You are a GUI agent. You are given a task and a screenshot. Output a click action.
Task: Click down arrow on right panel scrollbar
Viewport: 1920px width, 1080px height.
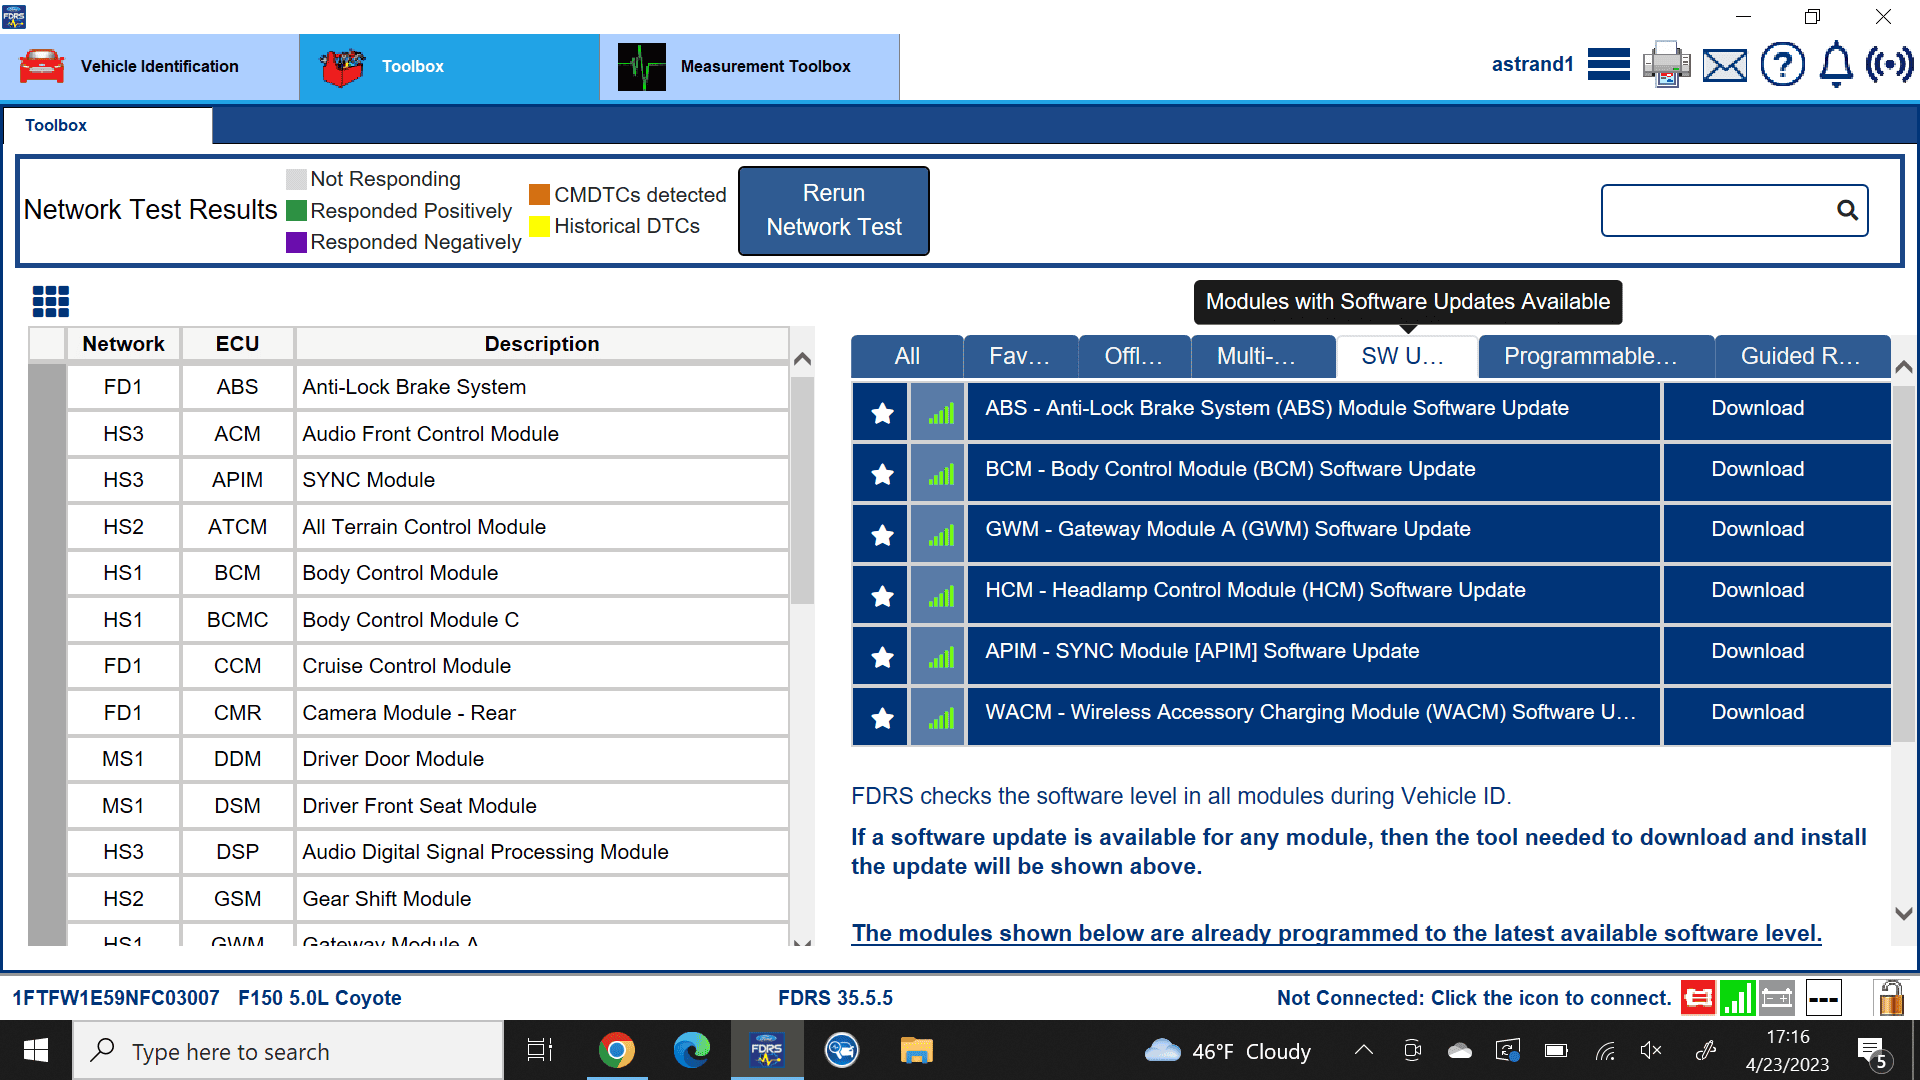(x=1904, y=913)
